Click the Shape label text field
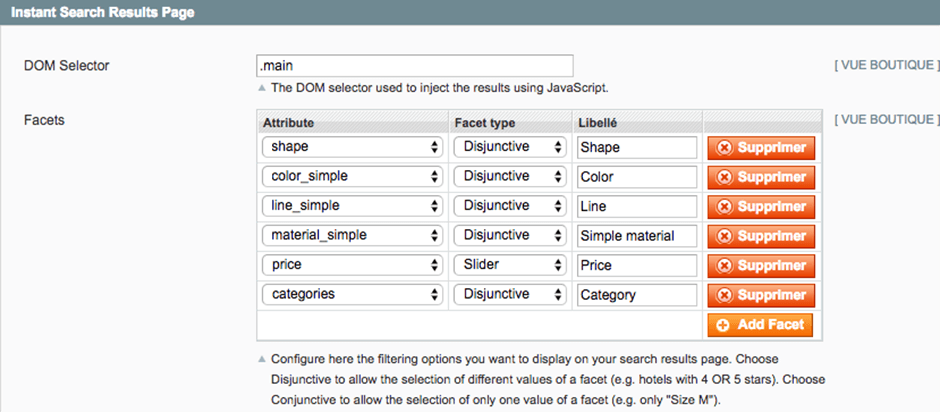The width and height of the screenshot is (940, 412). [637, 148]
